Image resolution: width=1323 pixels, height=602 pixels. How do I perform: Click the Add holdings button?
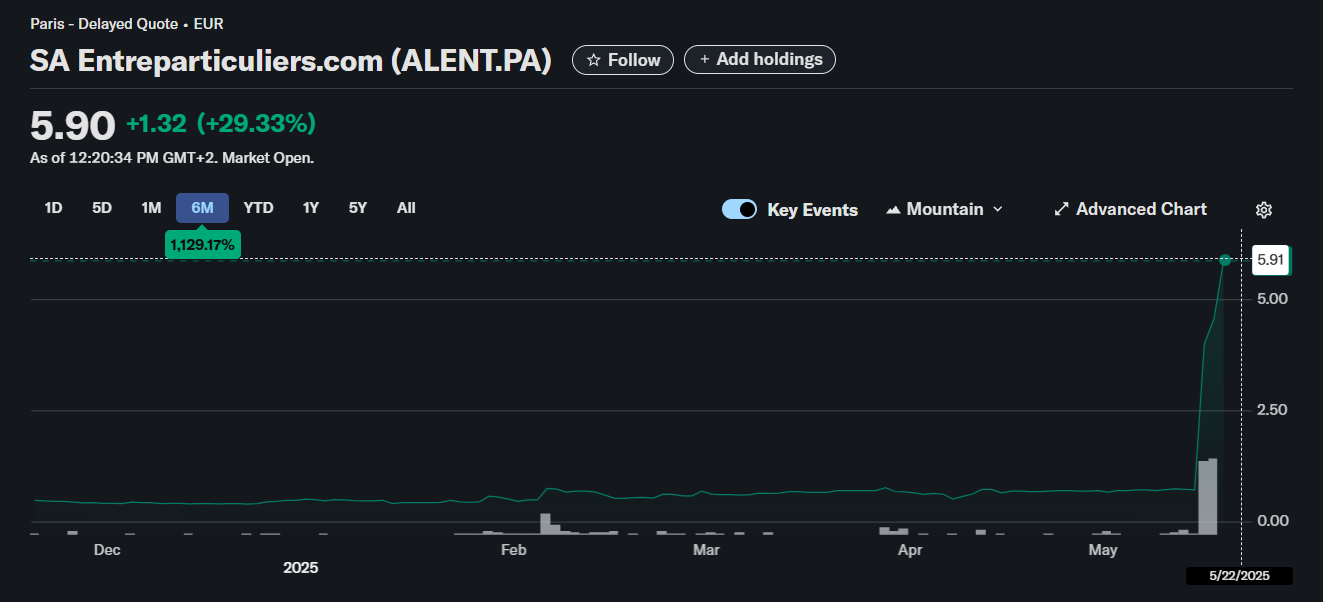pos(759,59)
